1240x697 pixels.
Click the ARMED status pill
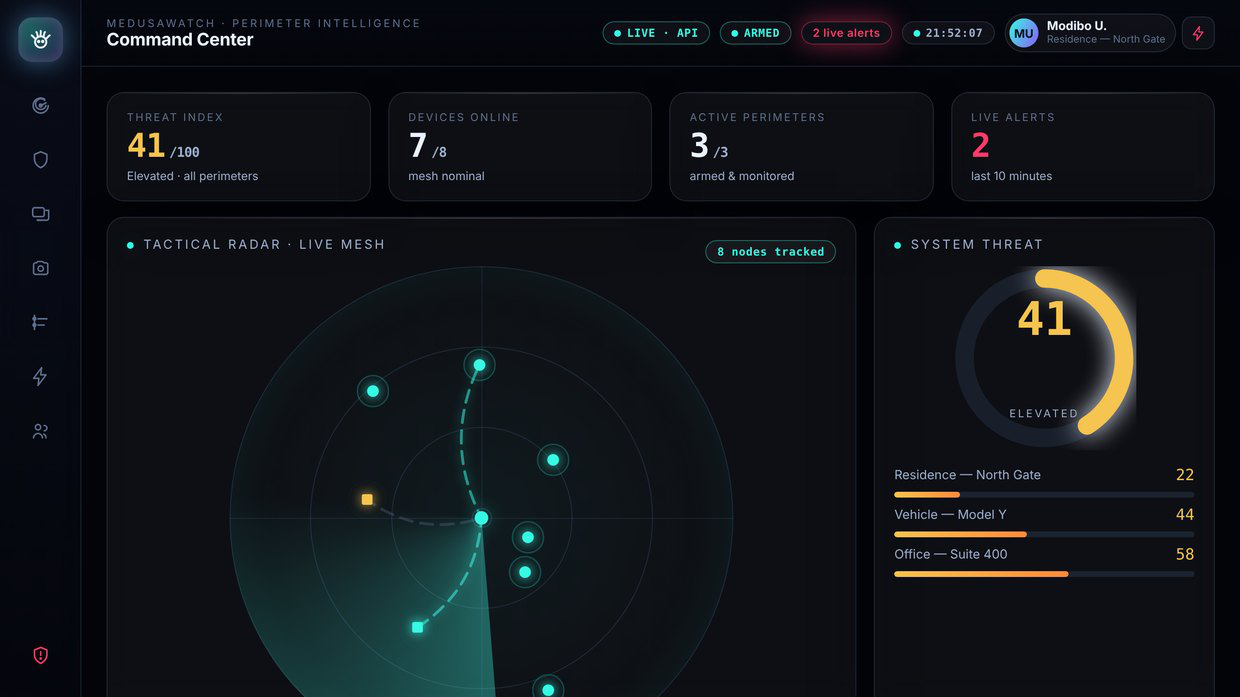755,33
